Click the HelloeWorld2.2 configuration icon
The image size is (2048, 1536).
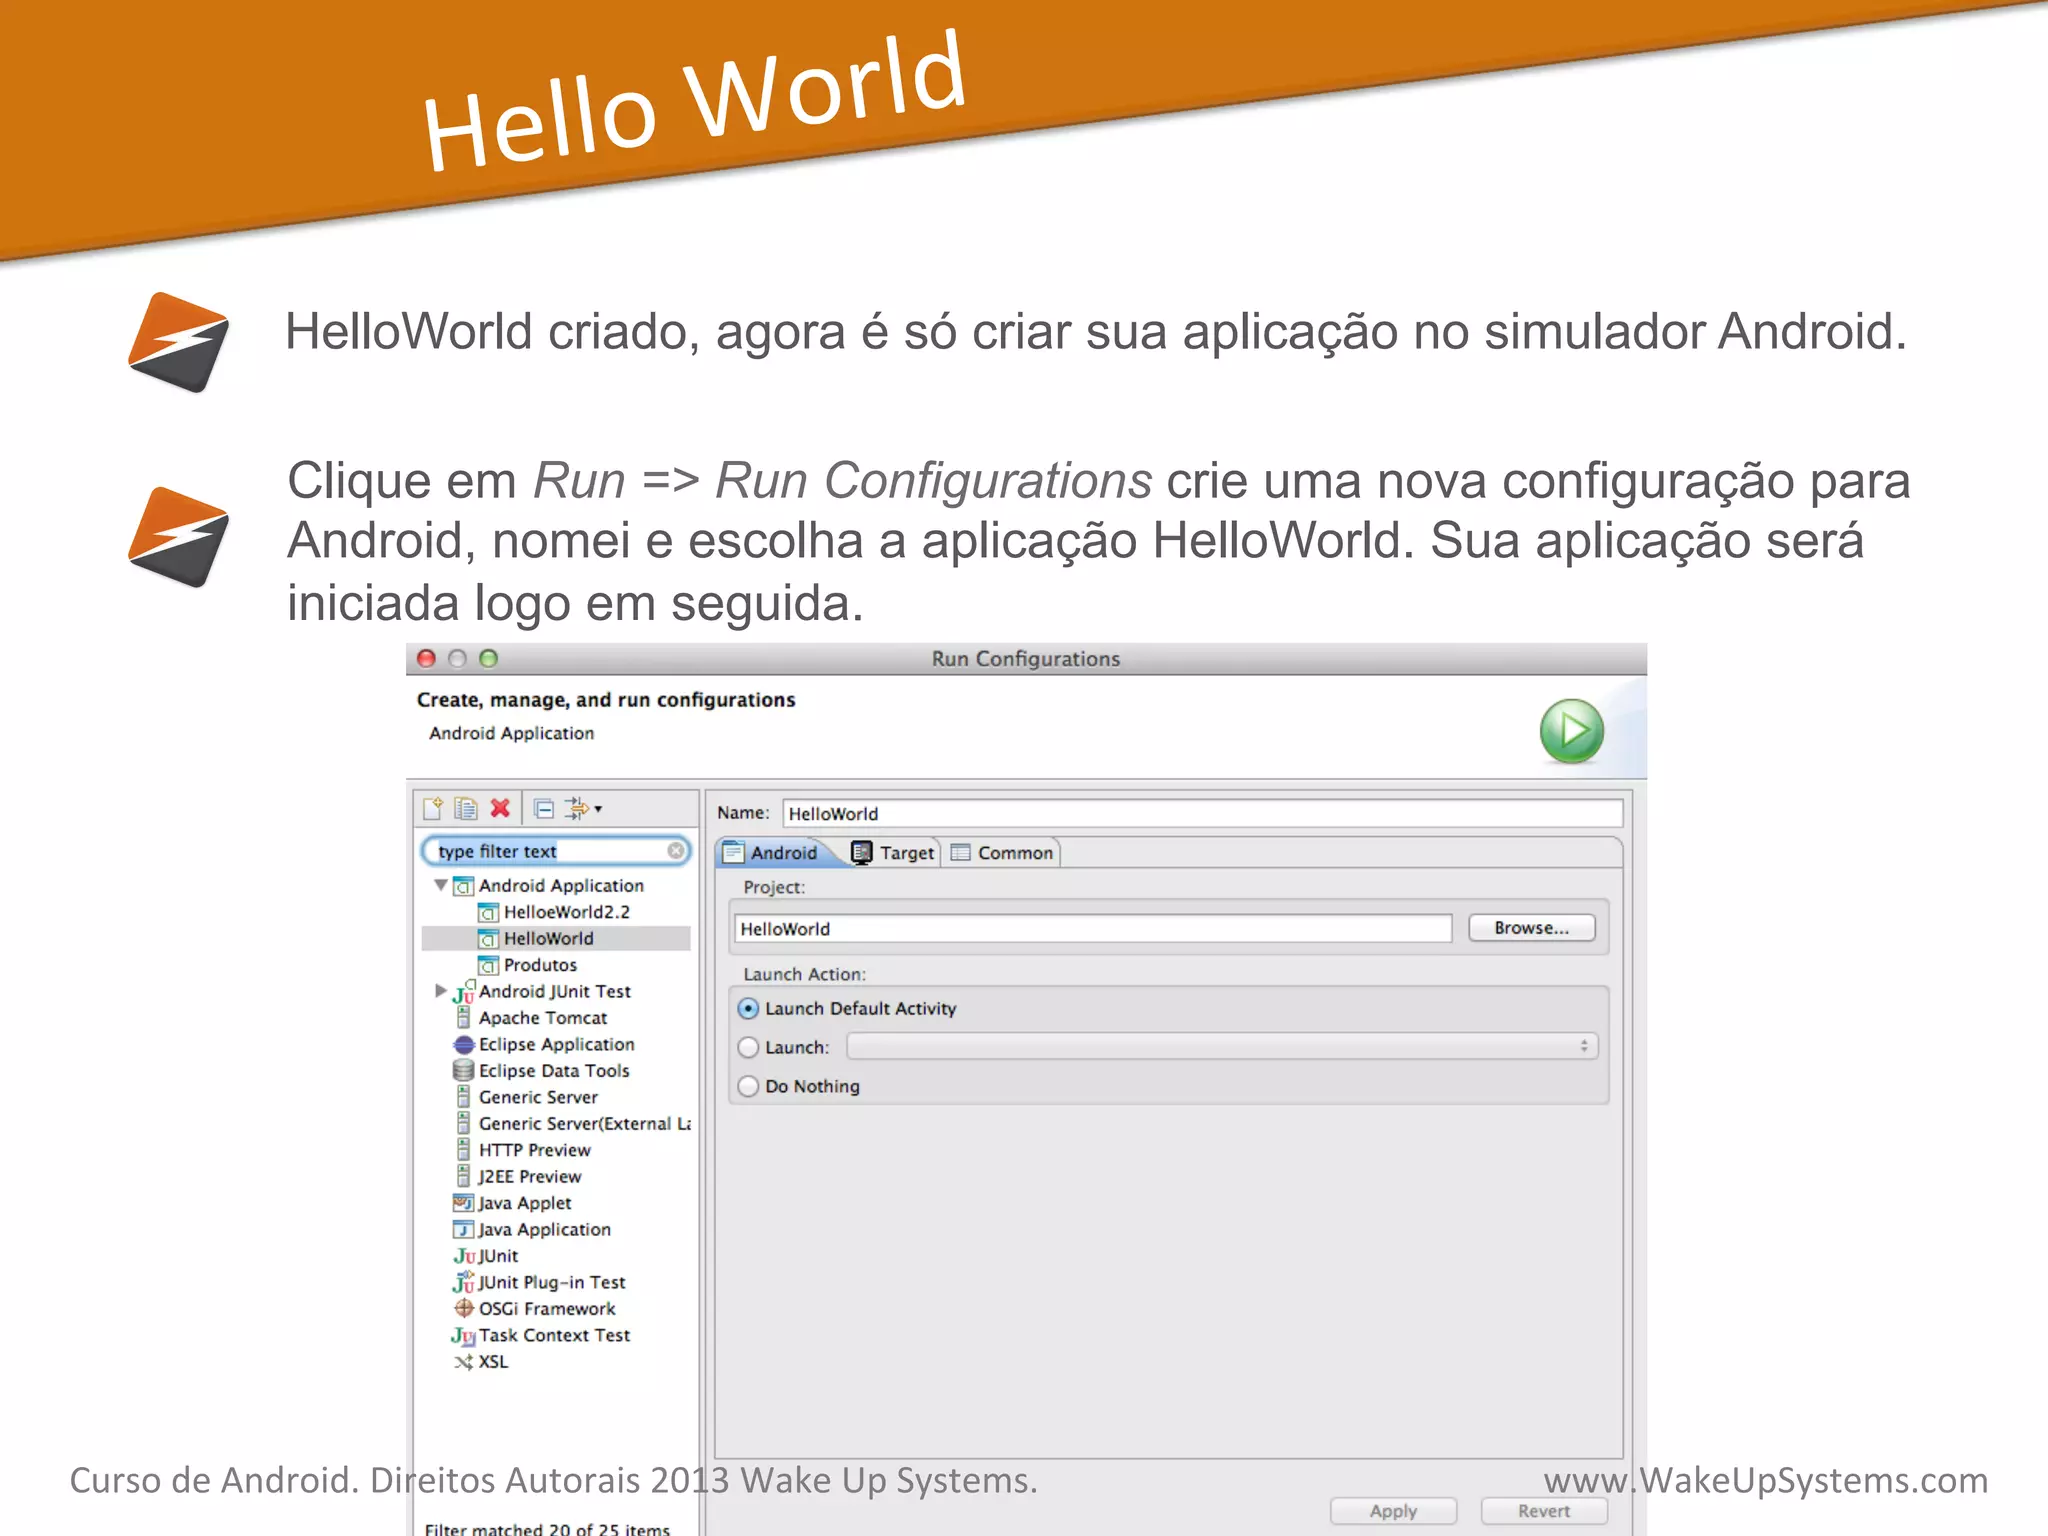(x=488, y=913)
